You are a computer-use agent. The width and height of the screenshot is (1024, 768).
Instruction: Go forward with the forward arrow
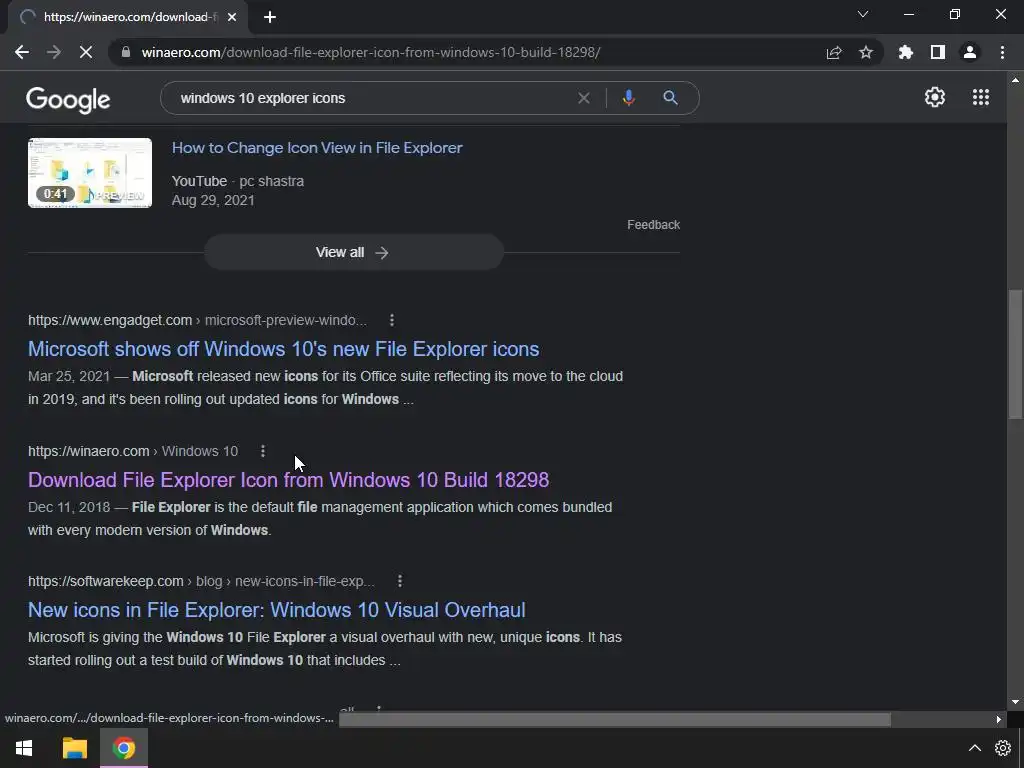coord(54,52)
